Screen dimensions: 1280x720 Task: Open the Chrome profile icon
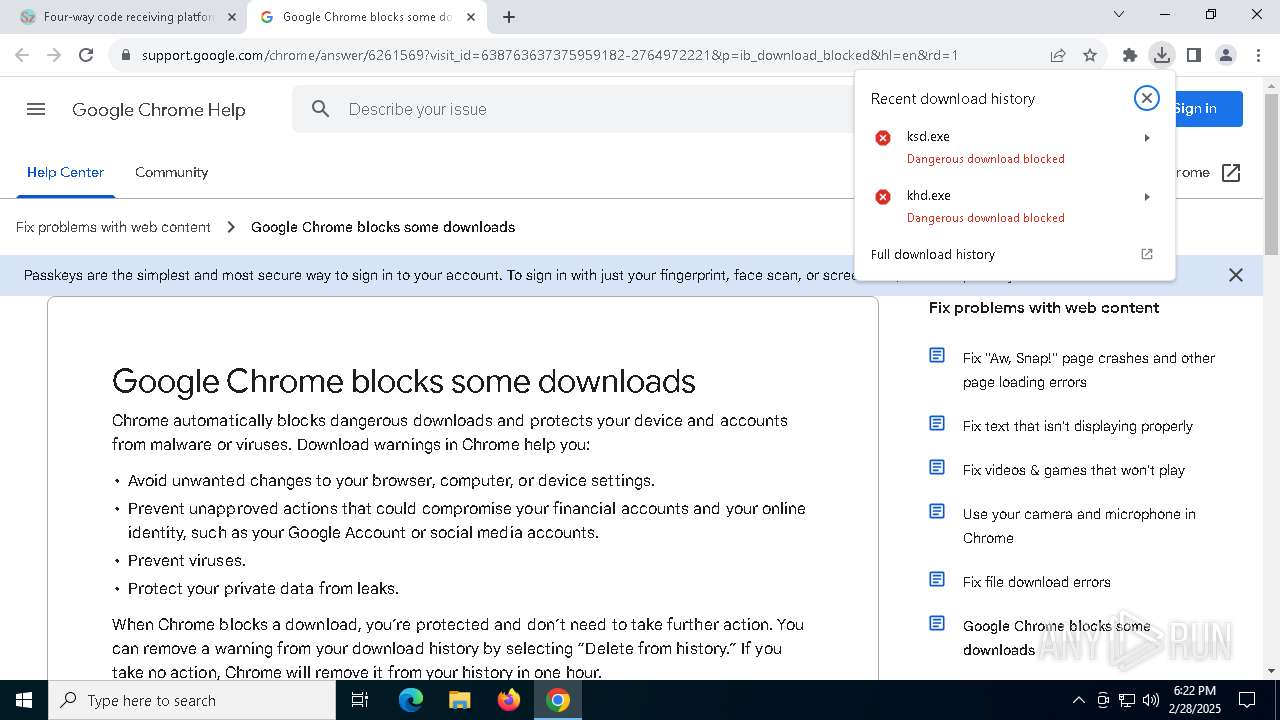coord(1226,55)
